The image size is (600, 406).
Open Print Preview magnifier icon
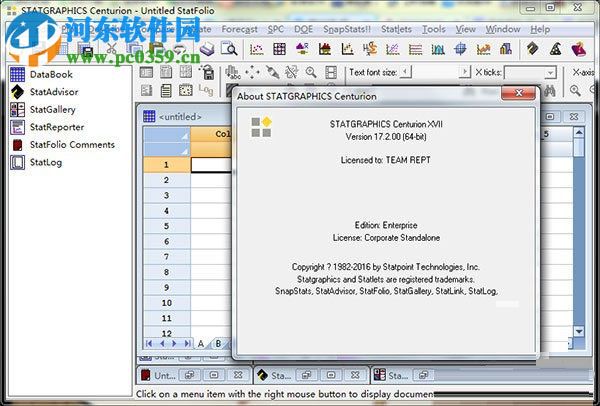tap(230, 49)
